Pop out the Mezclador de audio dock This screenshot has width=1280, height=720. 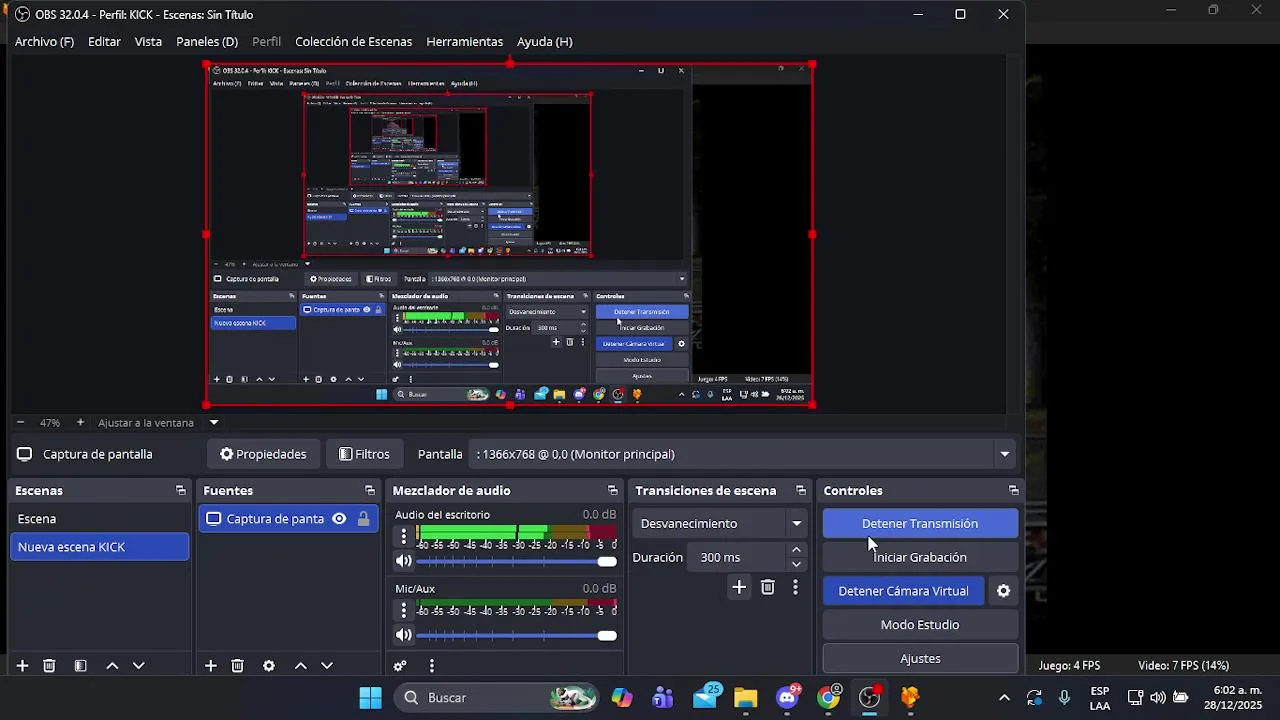point(612,491)
